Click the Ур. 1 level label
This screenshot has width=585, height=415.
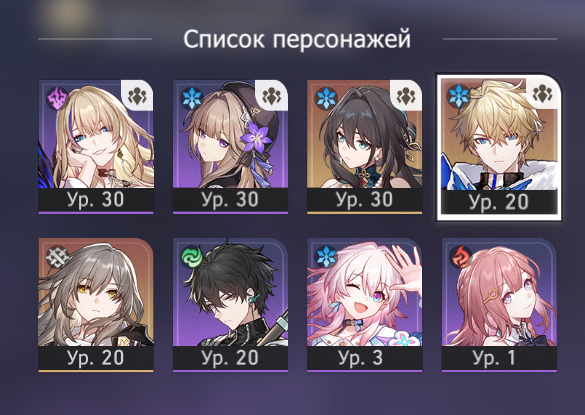[494, 358]
